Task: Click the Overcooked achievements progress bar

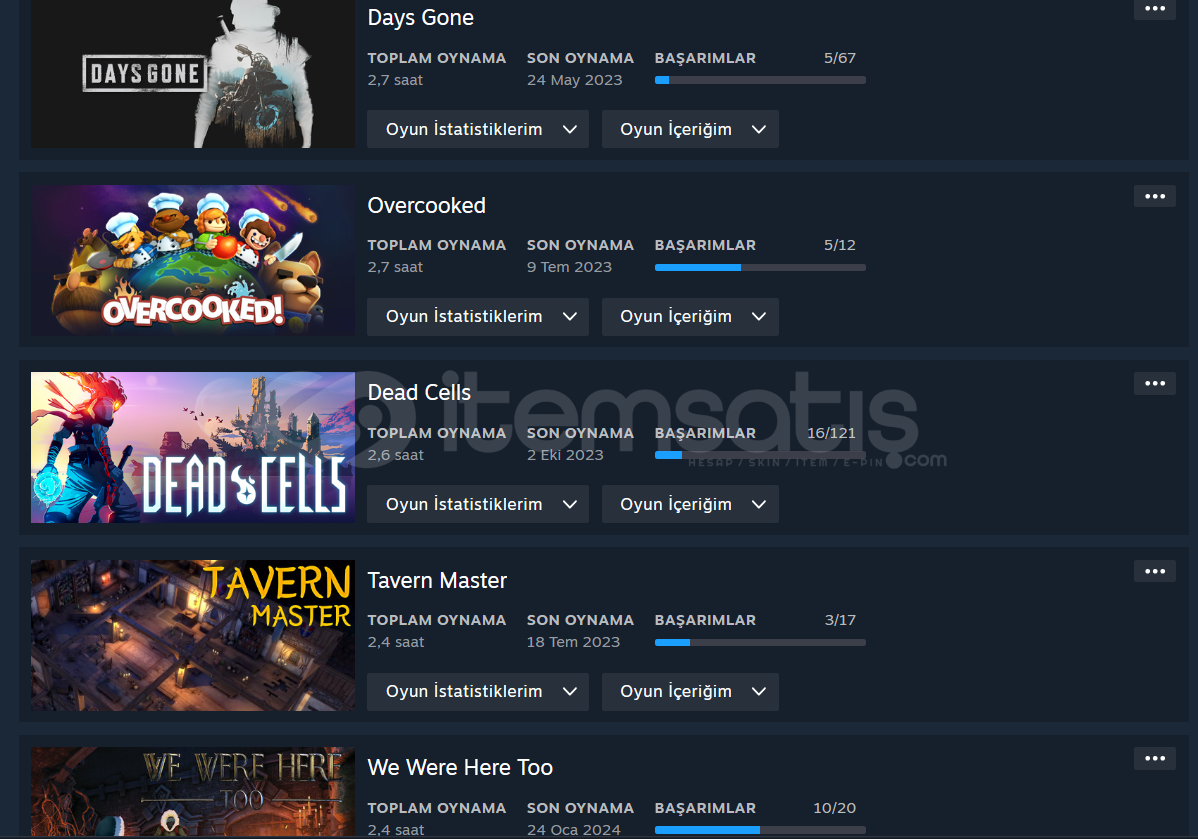Action: 760,267
